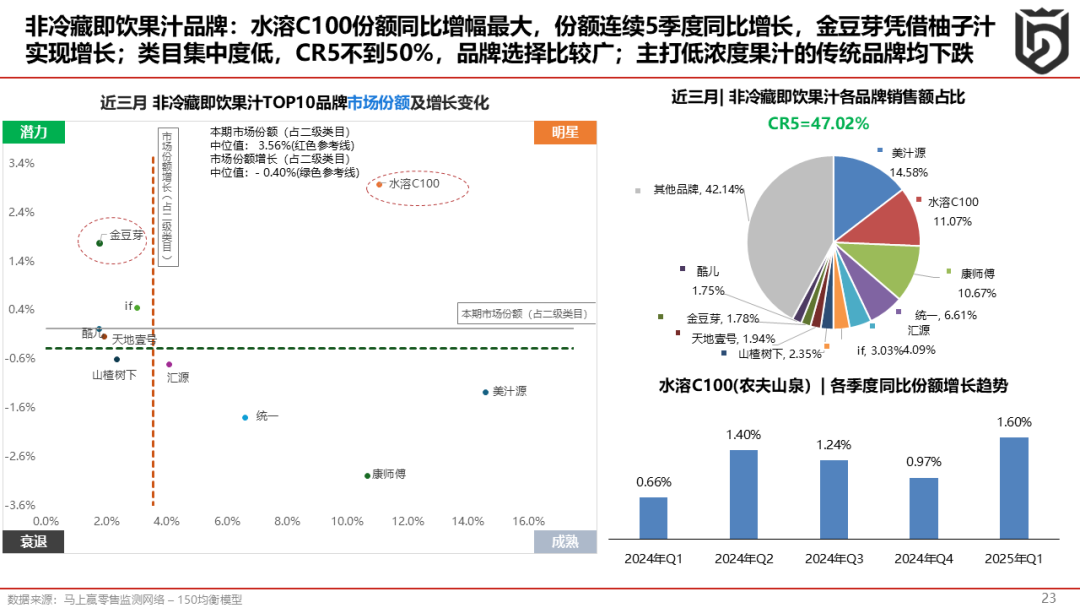Click the 数据来源 footer text
The height and width of the screenshot is (608, 1080).
[125, 600]
